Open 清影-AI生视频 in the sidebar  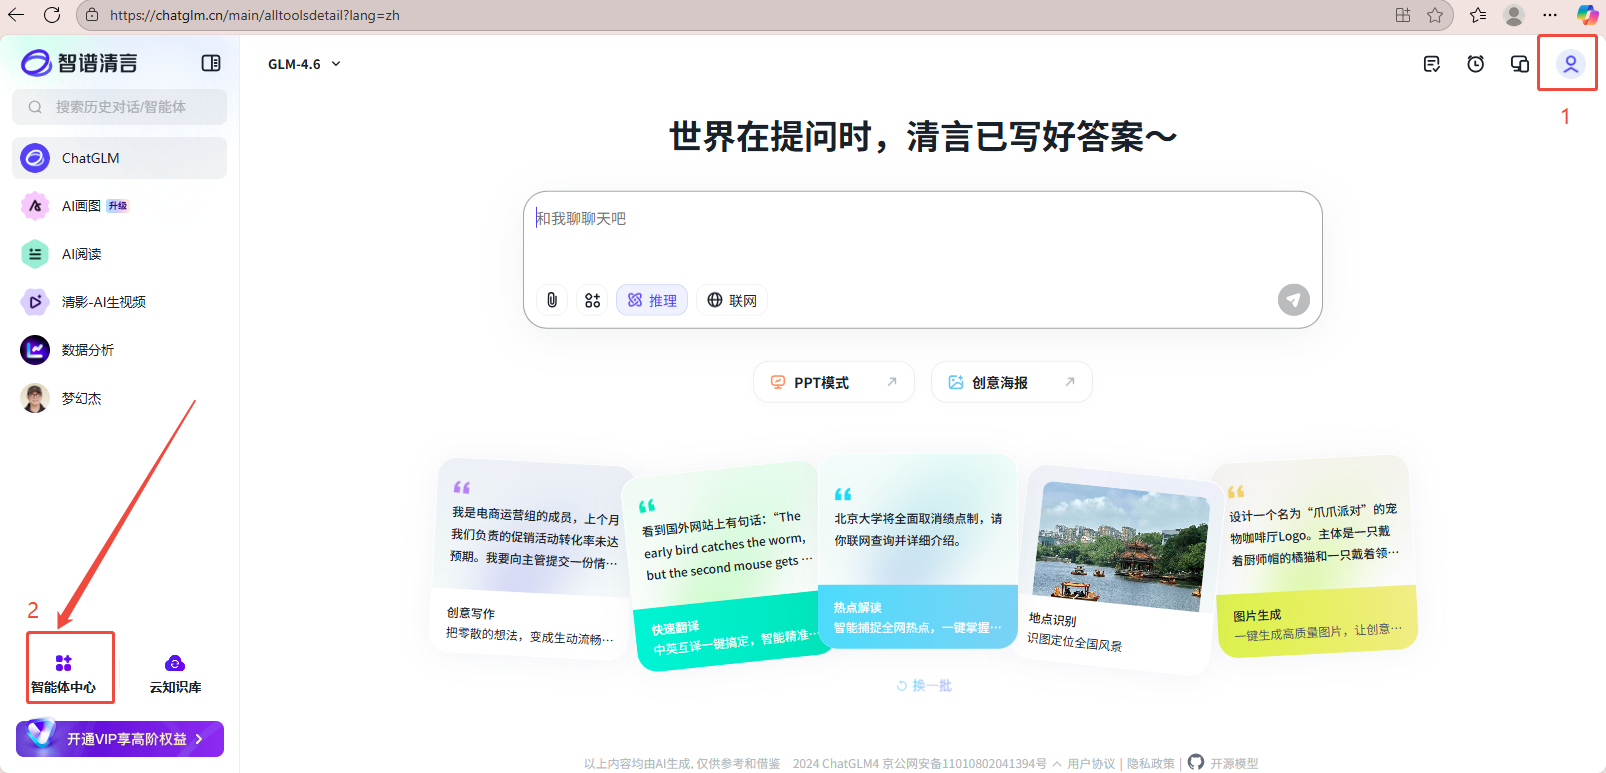[x=119, y=302]
